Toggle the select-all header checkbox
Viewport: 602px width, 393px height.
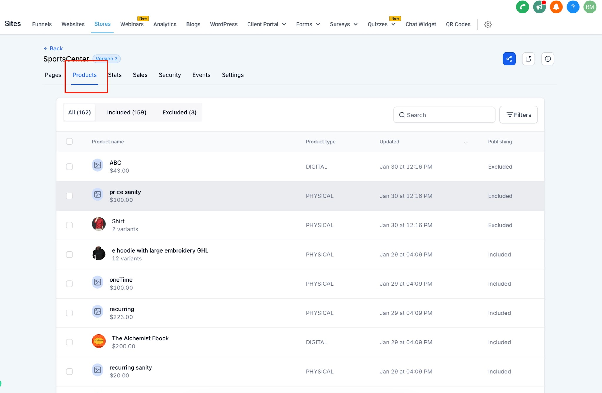coord(69,141)
